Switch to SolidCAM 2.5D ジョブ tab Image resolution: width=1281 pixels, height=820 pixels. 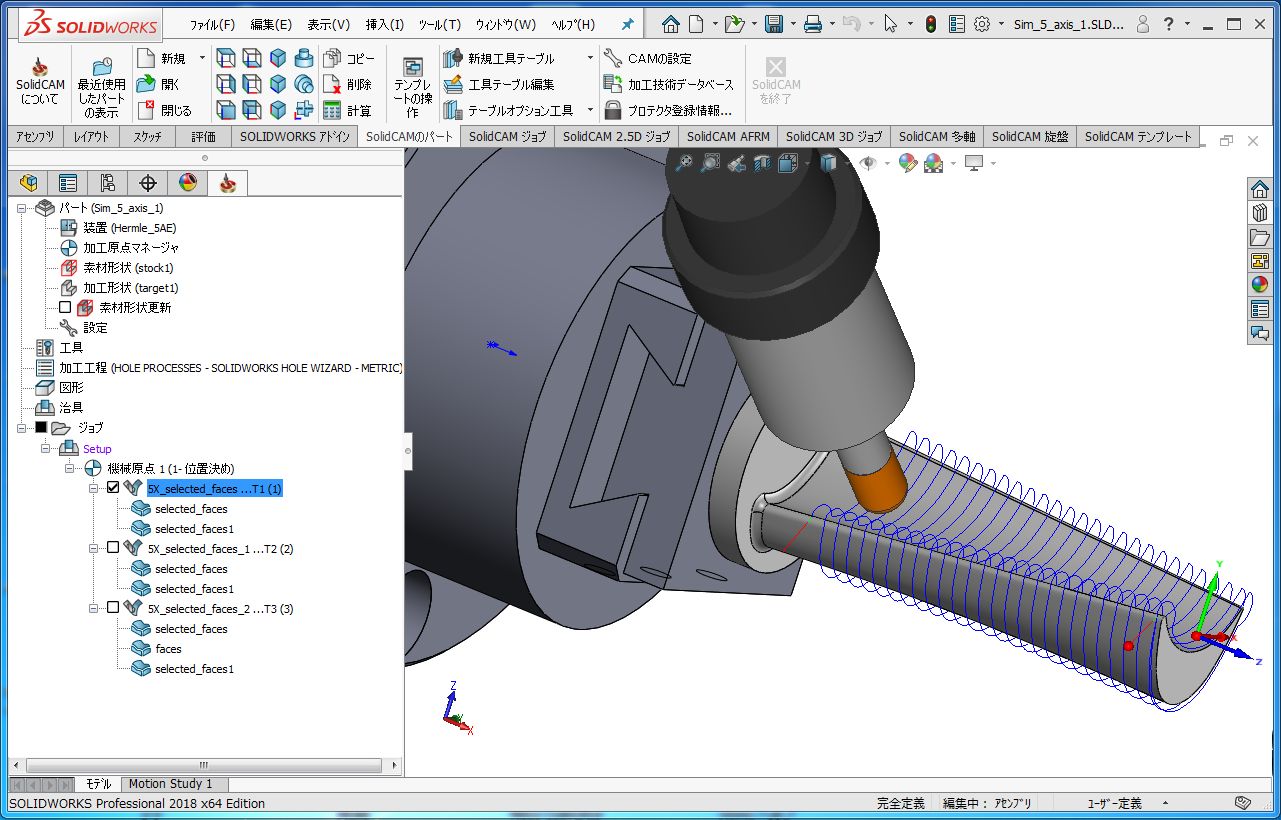(616, 137)
